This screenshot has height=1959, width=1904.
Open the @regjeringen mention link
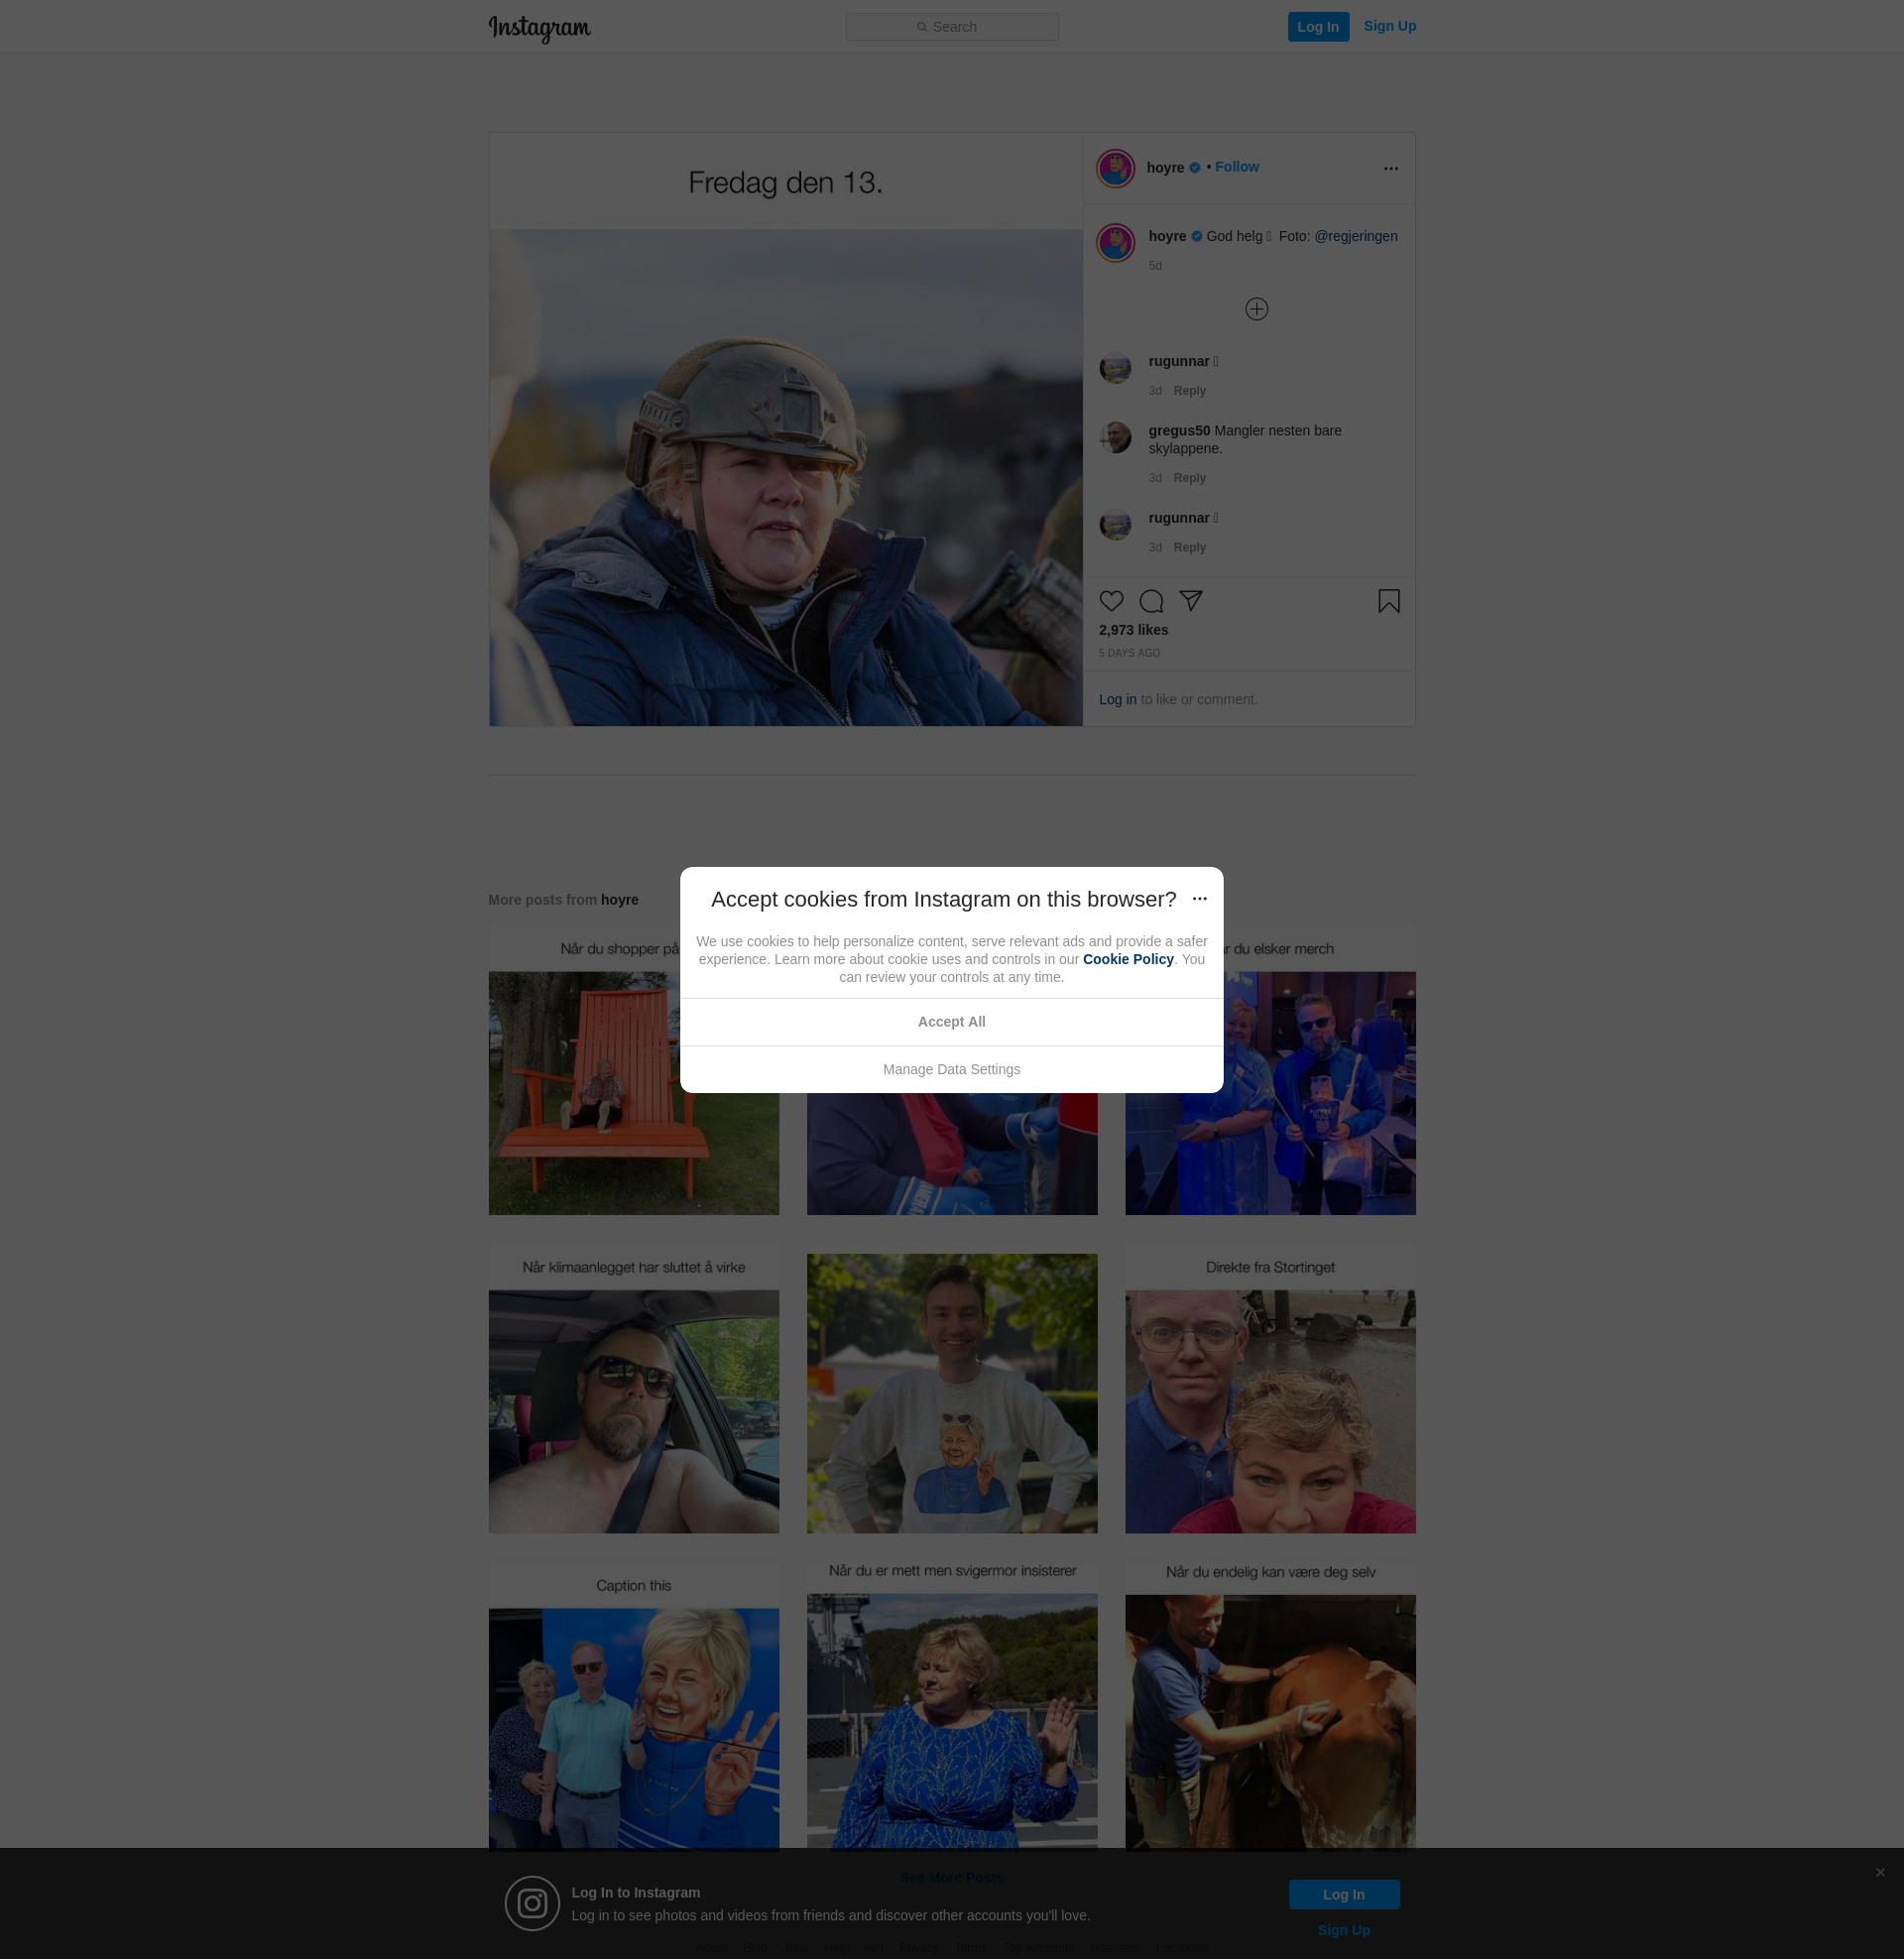[1355, 236]
